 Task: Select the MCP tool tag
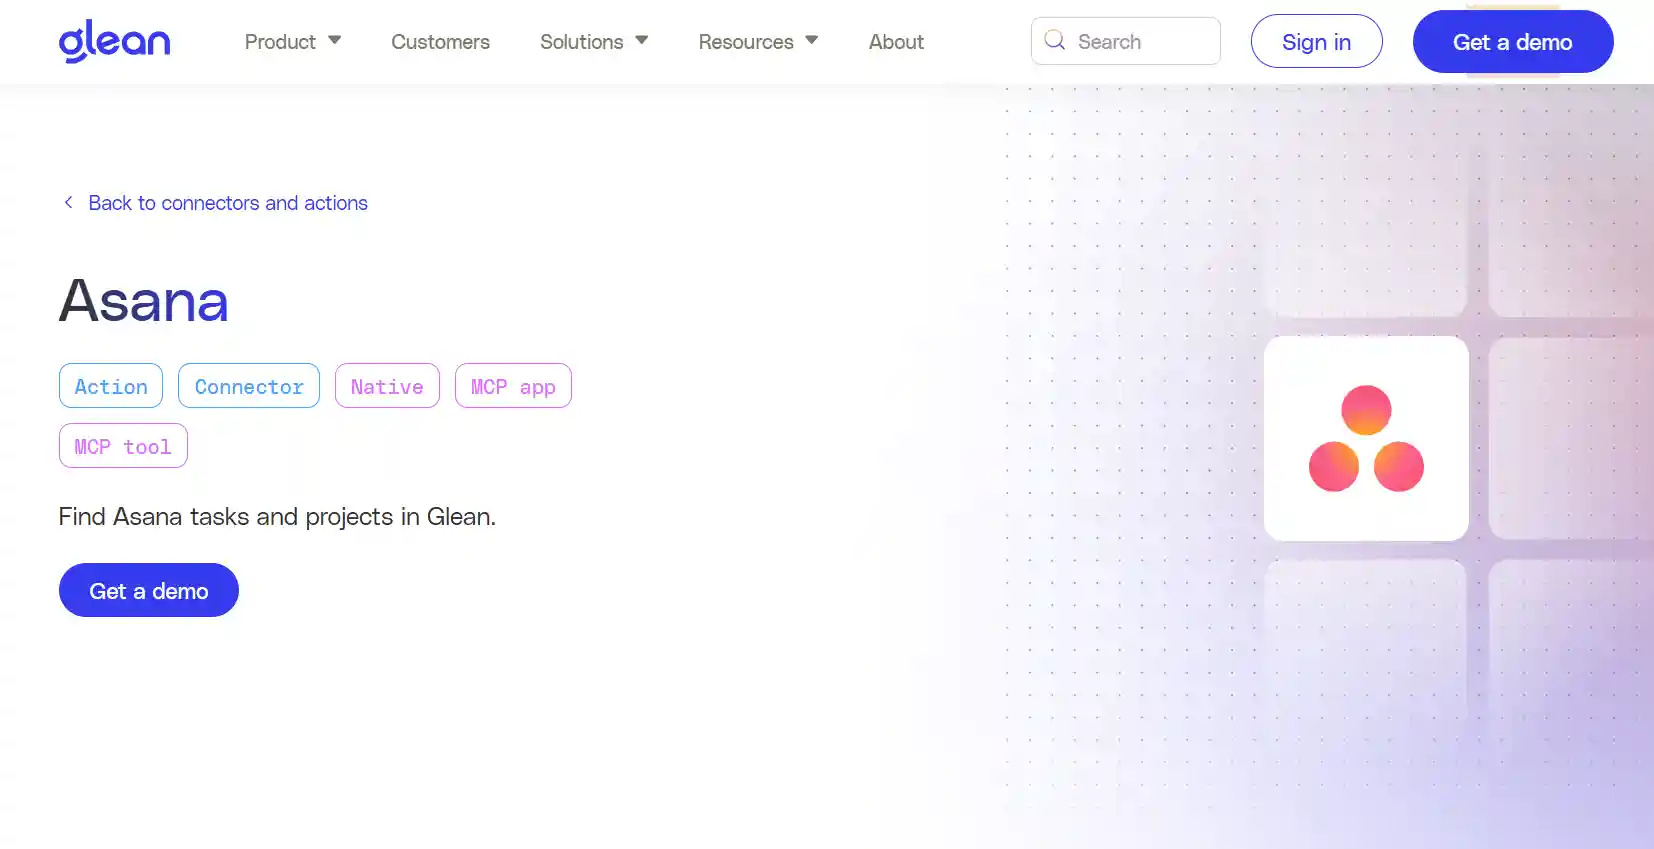click(x=123, y=446)
